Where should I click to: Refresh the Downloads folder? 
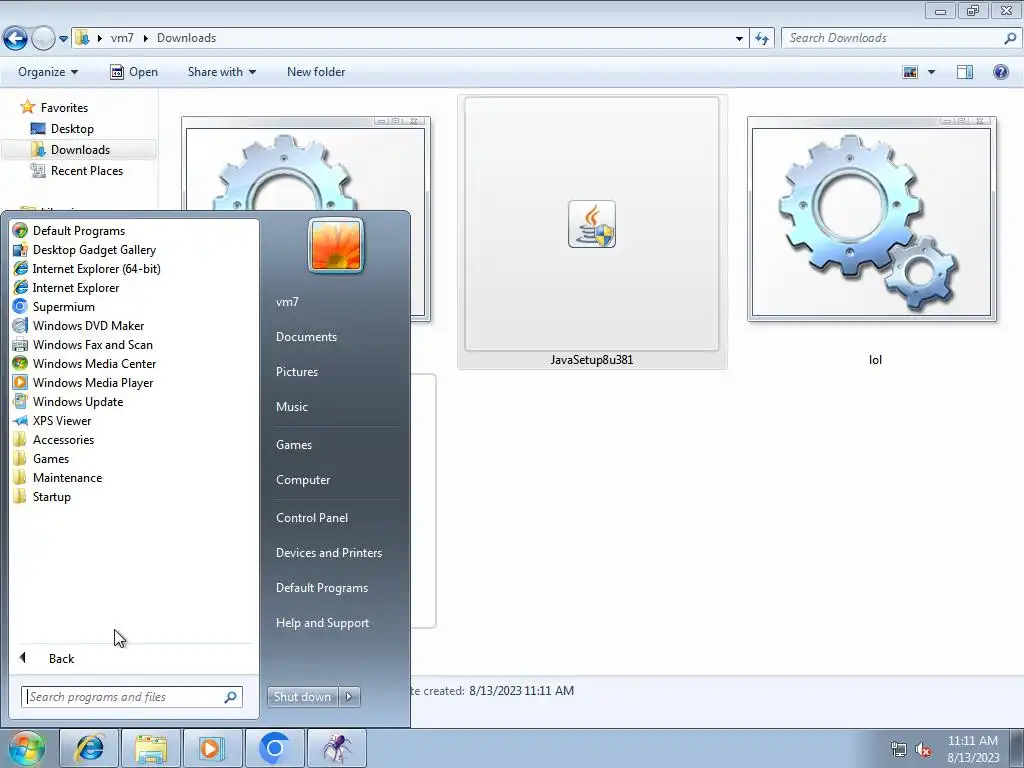click(x=761, y=39)
